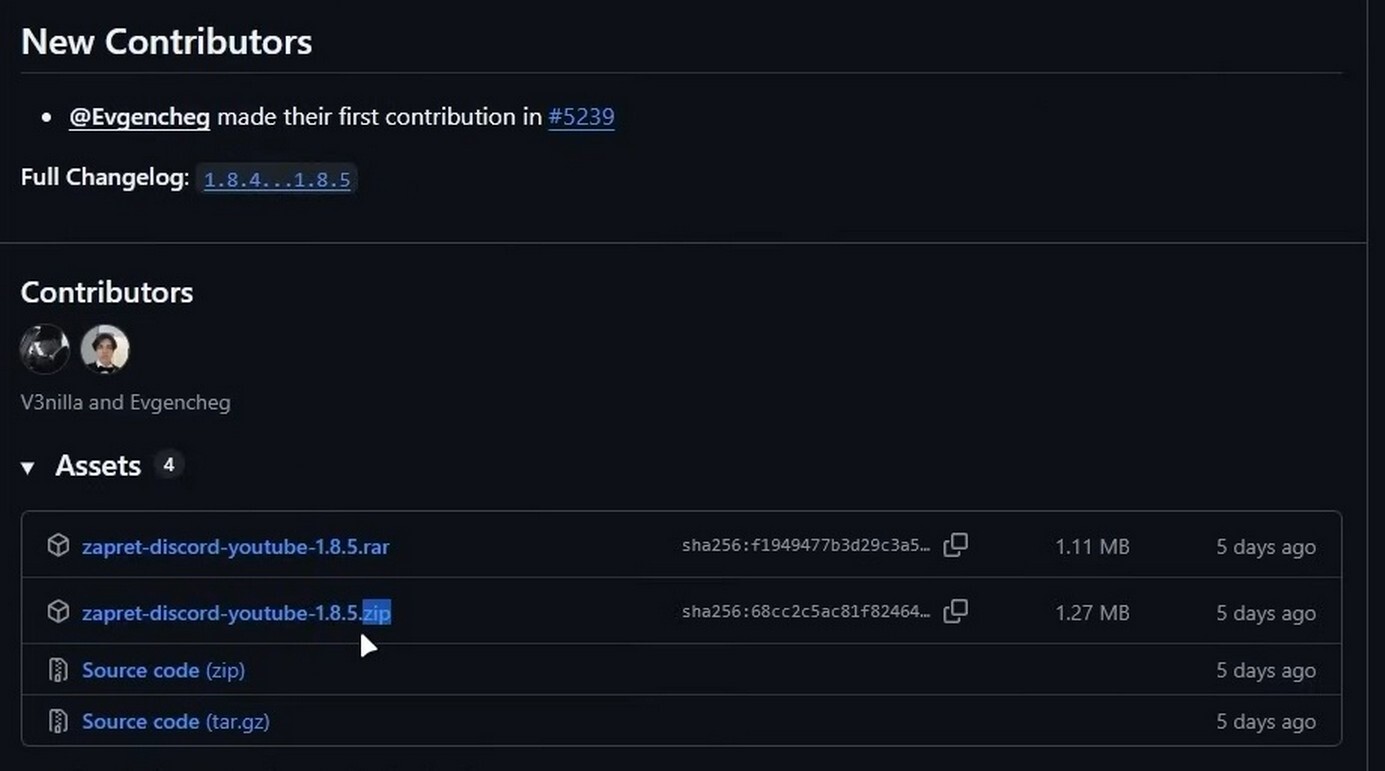This screenshot has height=771, width=1385.
Task: Collapse the Assets section
Action: pos(27,465)
